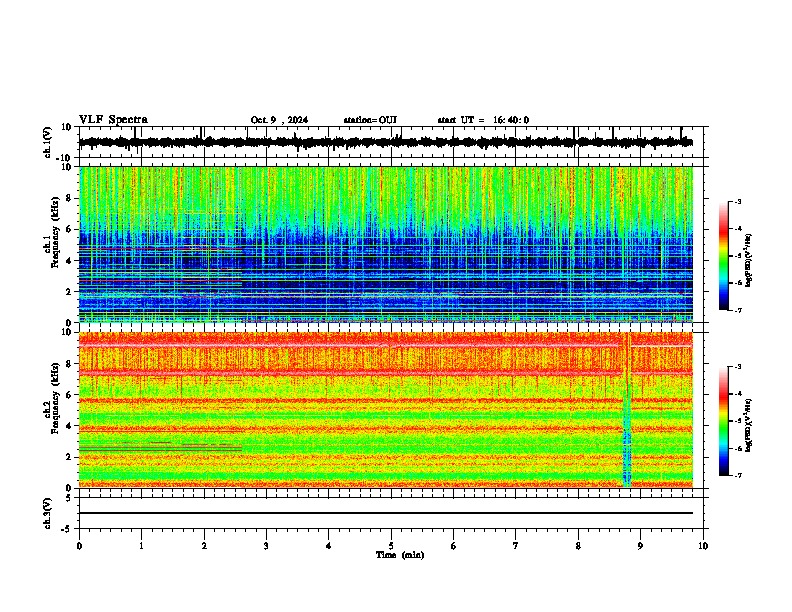Click the "8" kHz tick on ch.2 frequency axis
The height and width of the screenshot is (612, 792).
70,364
